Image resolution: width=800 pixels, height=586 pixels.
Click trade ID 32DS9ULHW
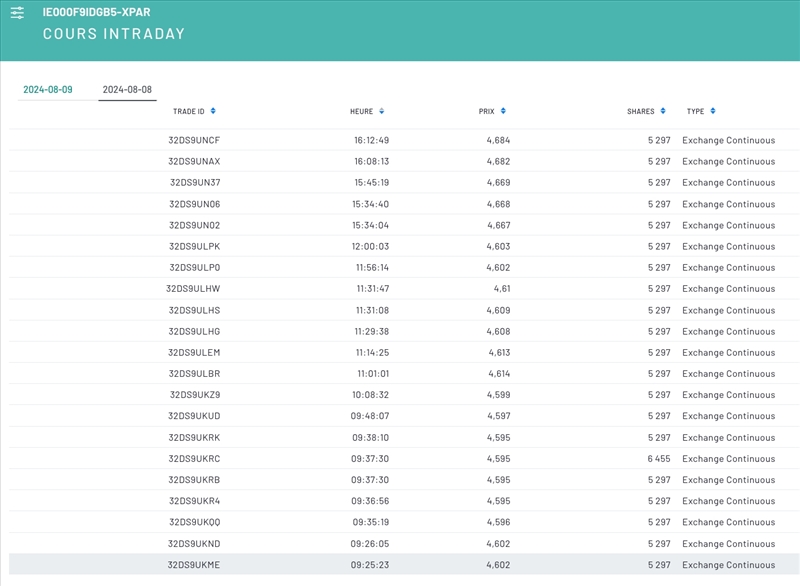(193, 289)
